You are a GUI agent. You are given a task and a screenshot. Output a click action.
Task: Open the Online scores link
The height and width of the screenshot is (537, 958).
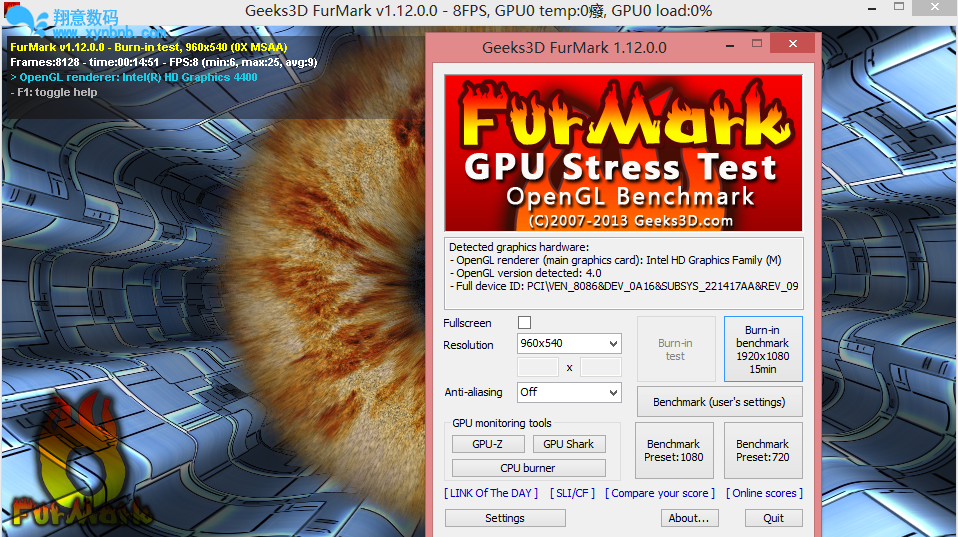pyautogui.click(x=764, y=493)
